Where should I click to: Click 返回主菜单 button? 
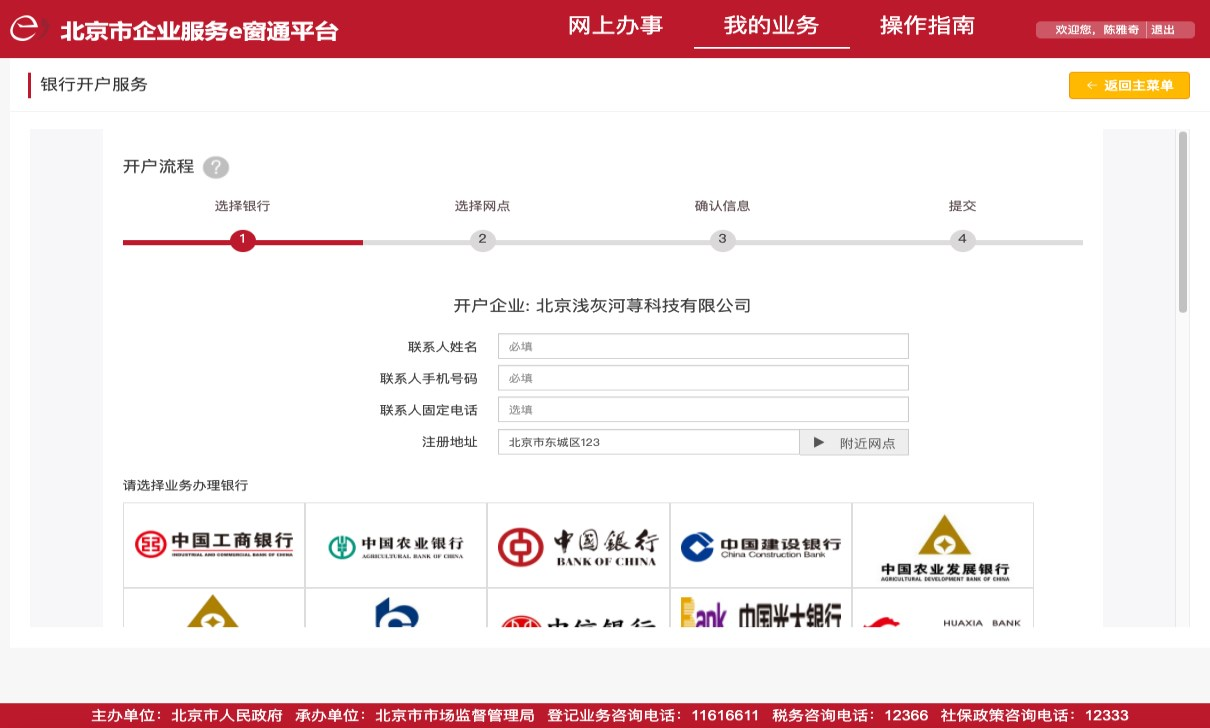[1129, 86]
